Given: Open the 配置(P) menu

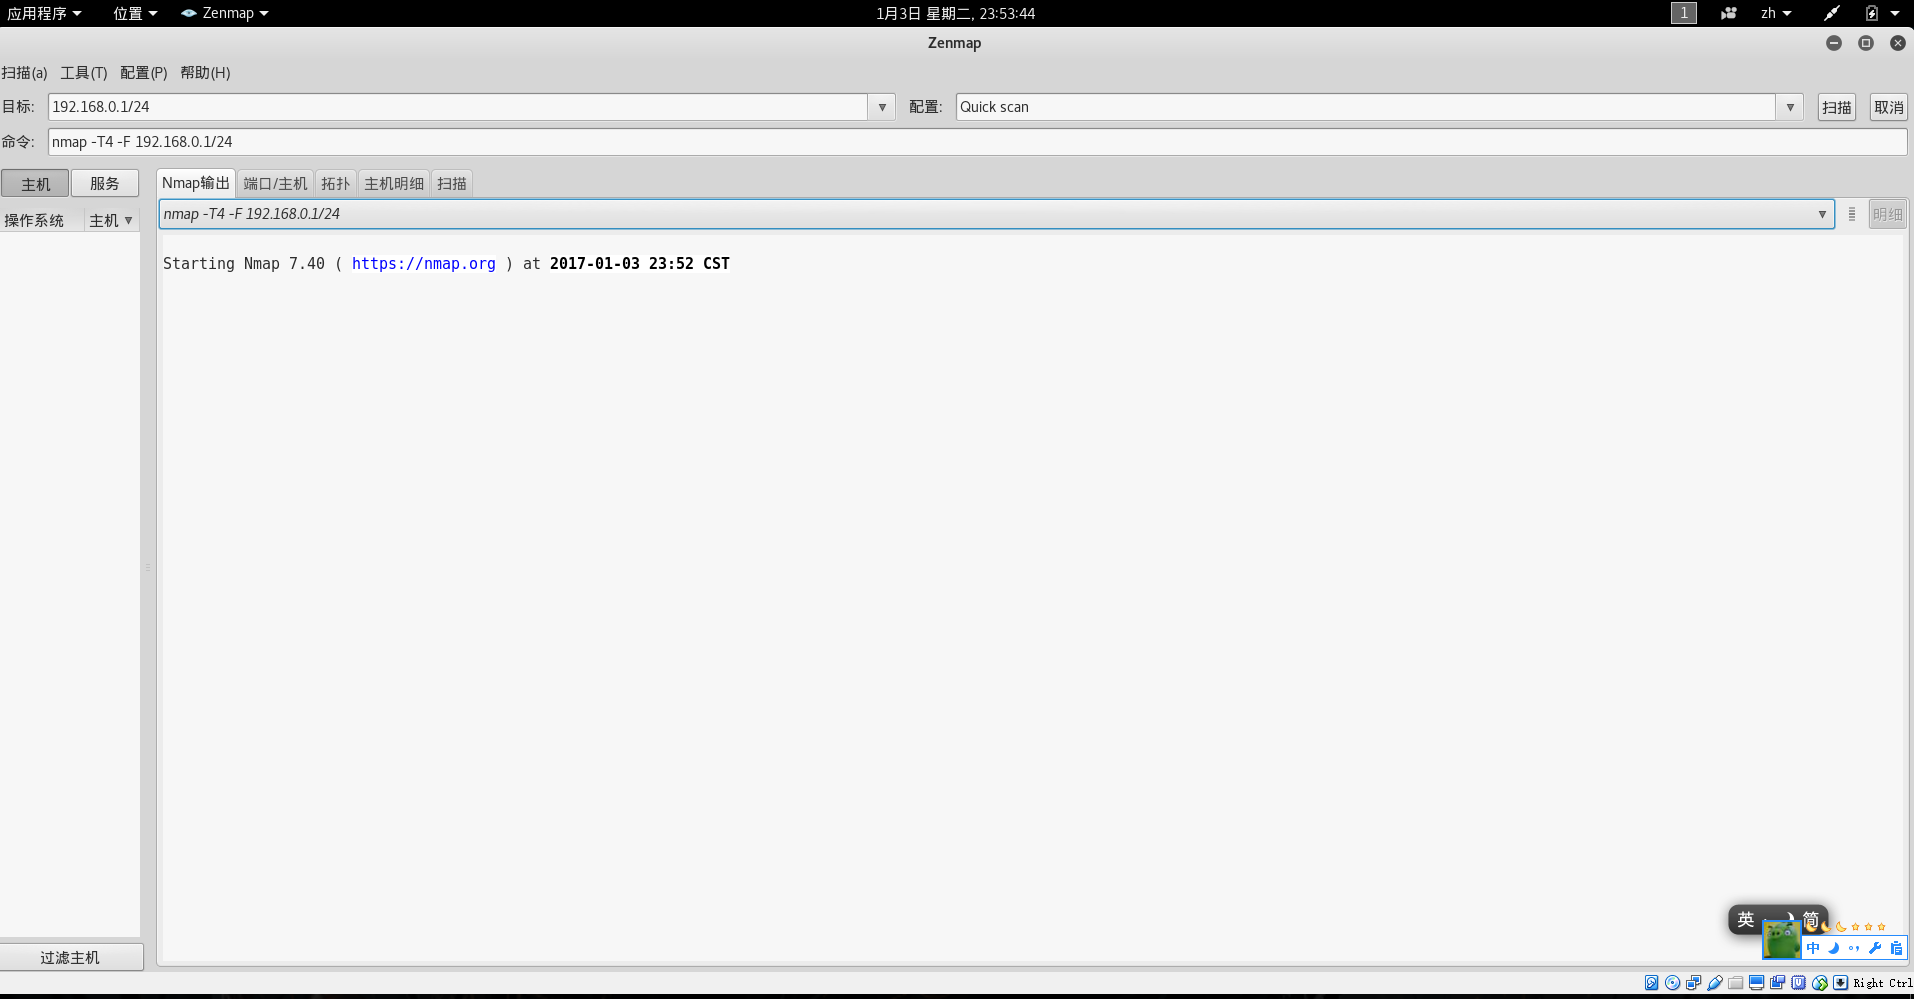Looking at the screenshot, I should click(144, 73).
